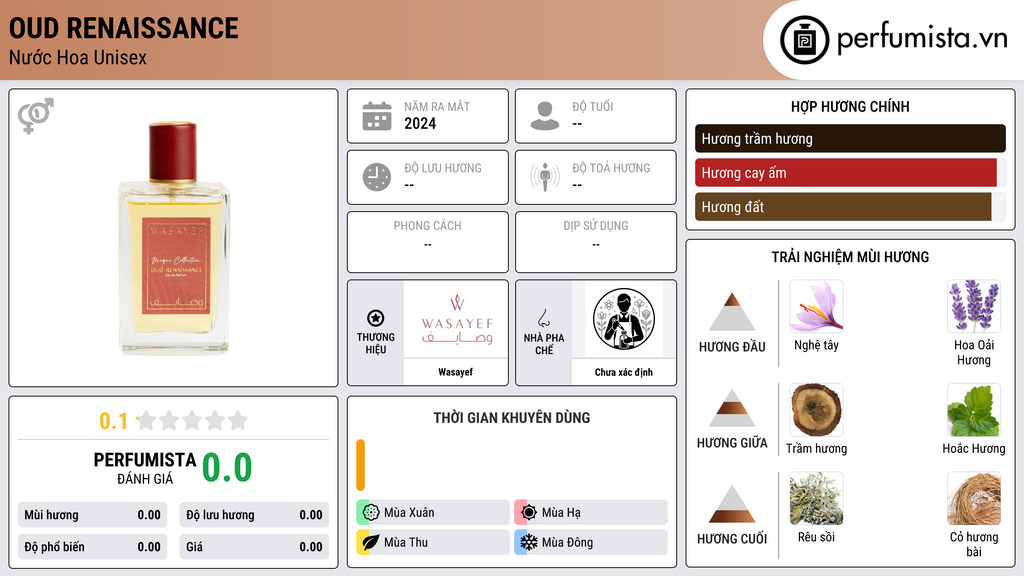This screenshot has height=576, width=1024.
Task: Click the Nghệ tây saffron image
Action: point(816,306)
